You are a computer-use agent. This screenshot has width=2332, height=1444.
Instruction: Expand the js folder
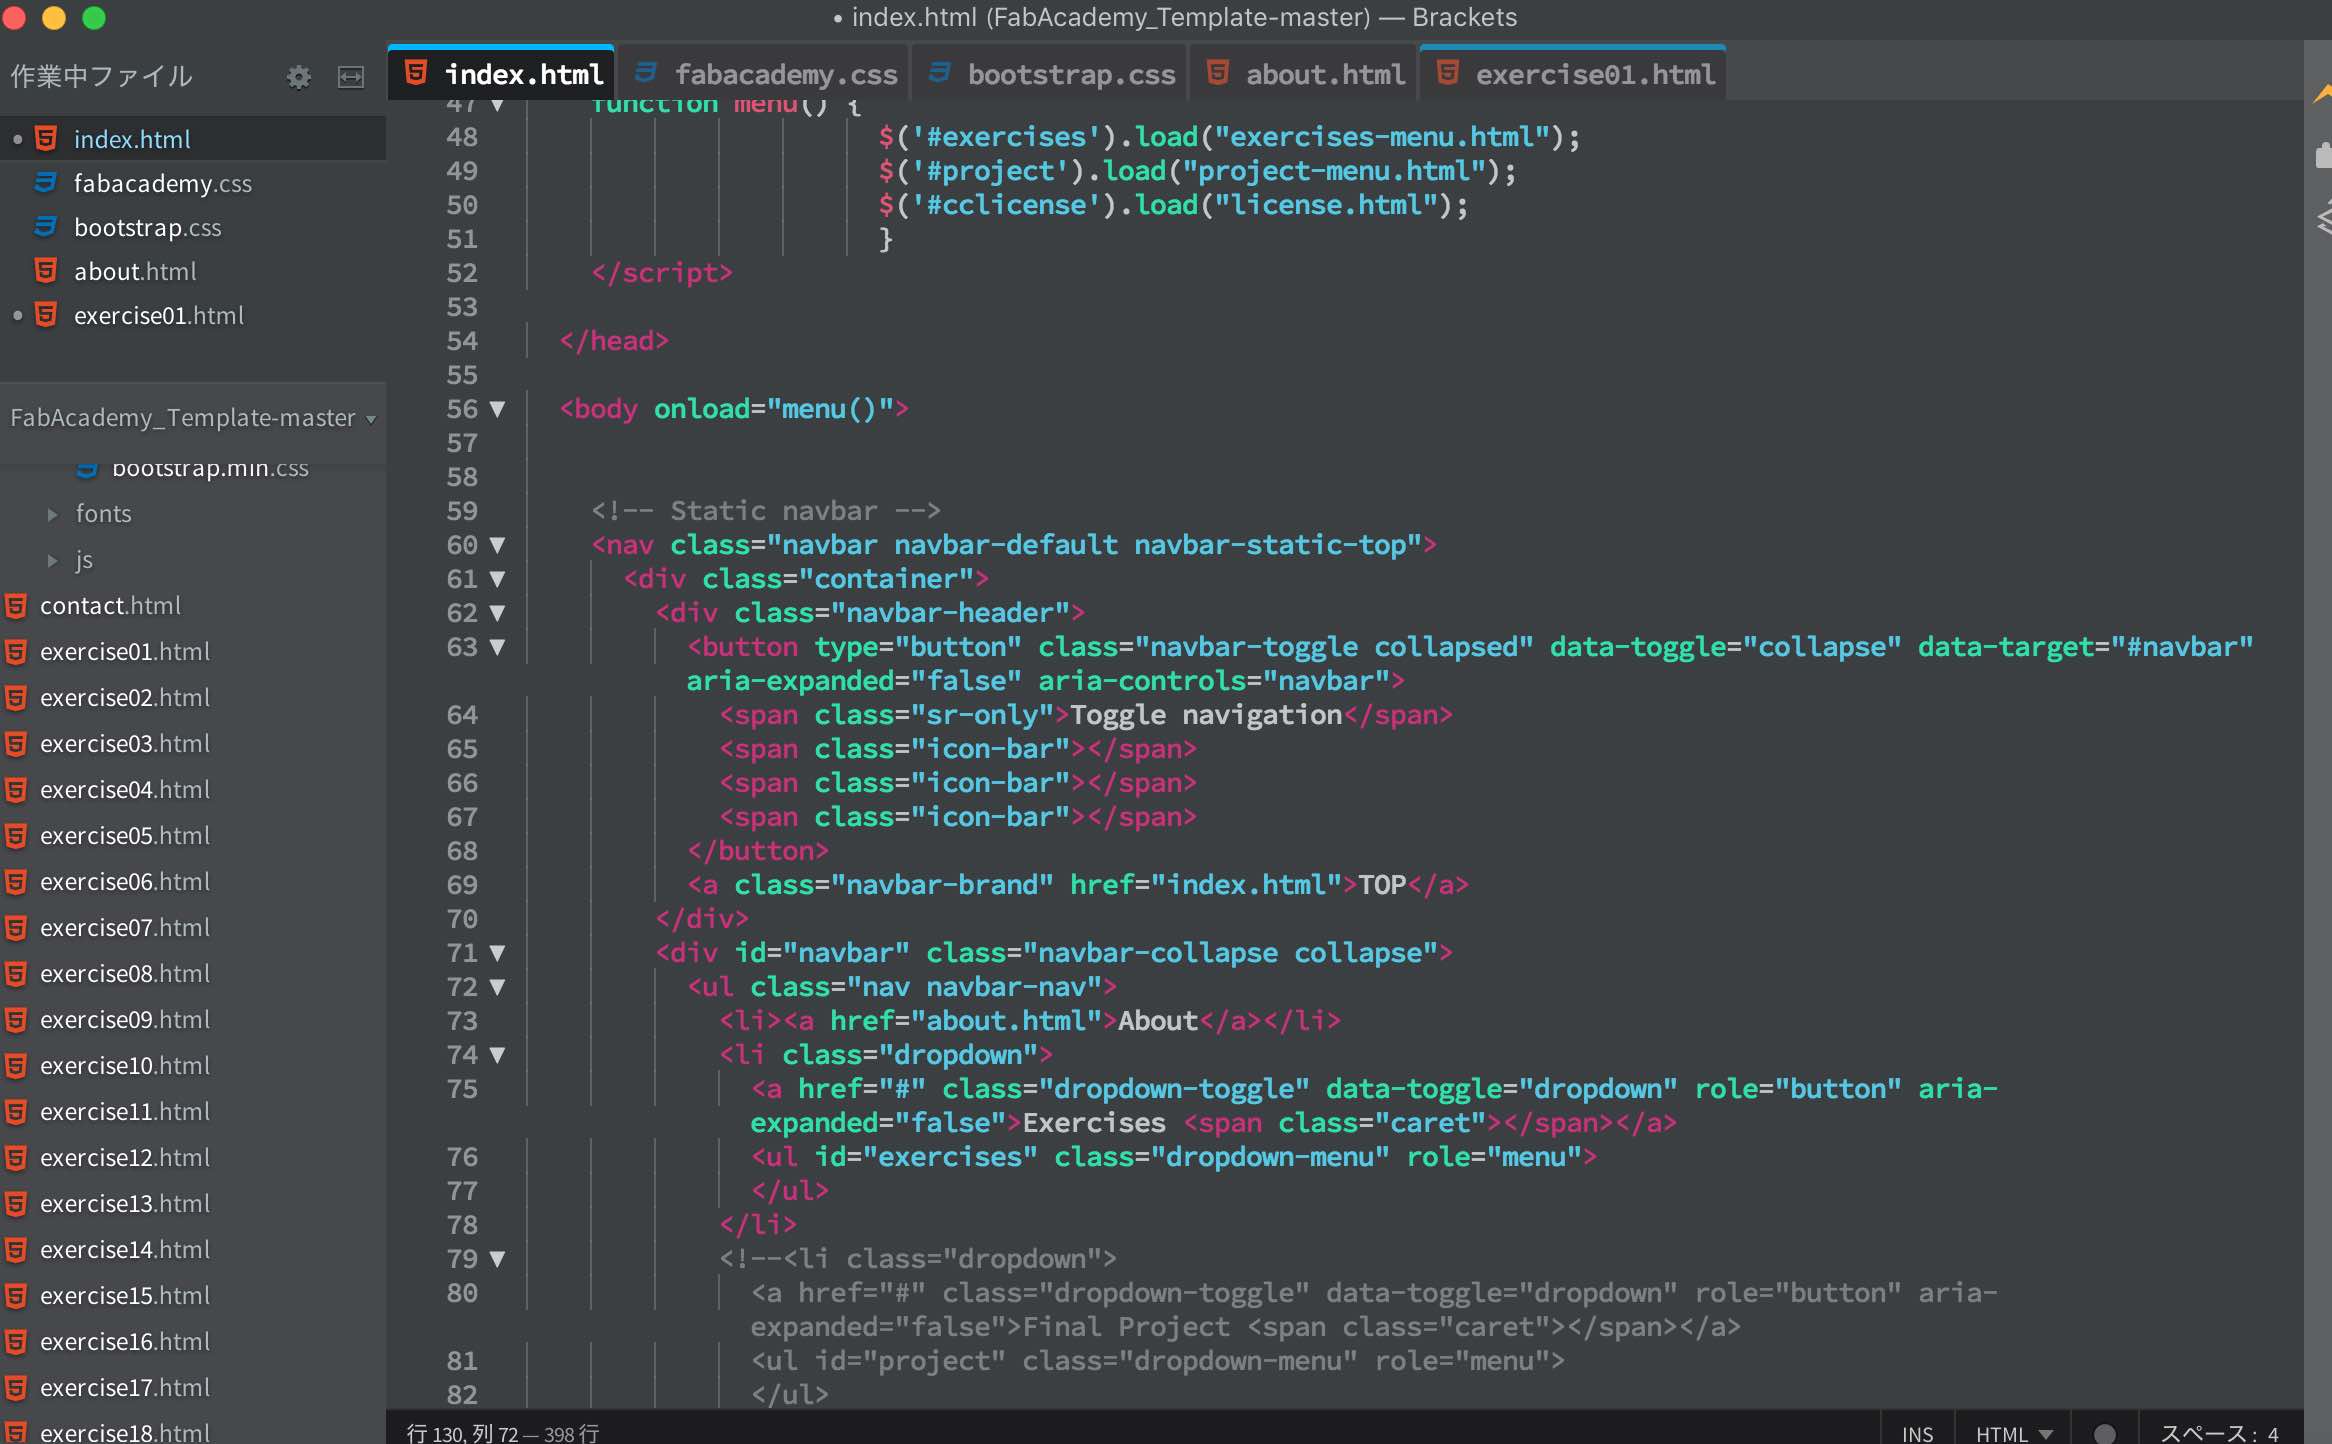[52, 560]
